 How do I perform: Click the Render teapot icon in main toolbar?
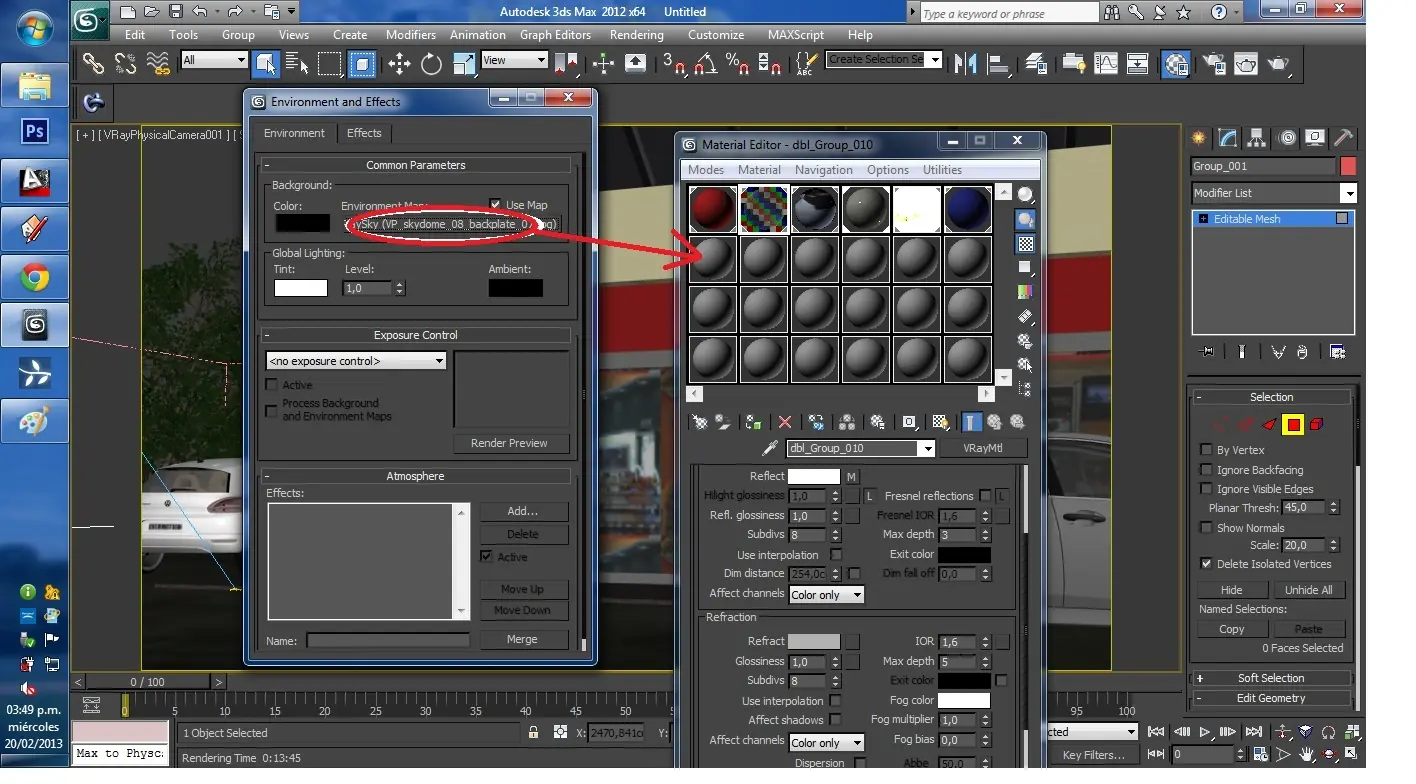click(1278, 64)
